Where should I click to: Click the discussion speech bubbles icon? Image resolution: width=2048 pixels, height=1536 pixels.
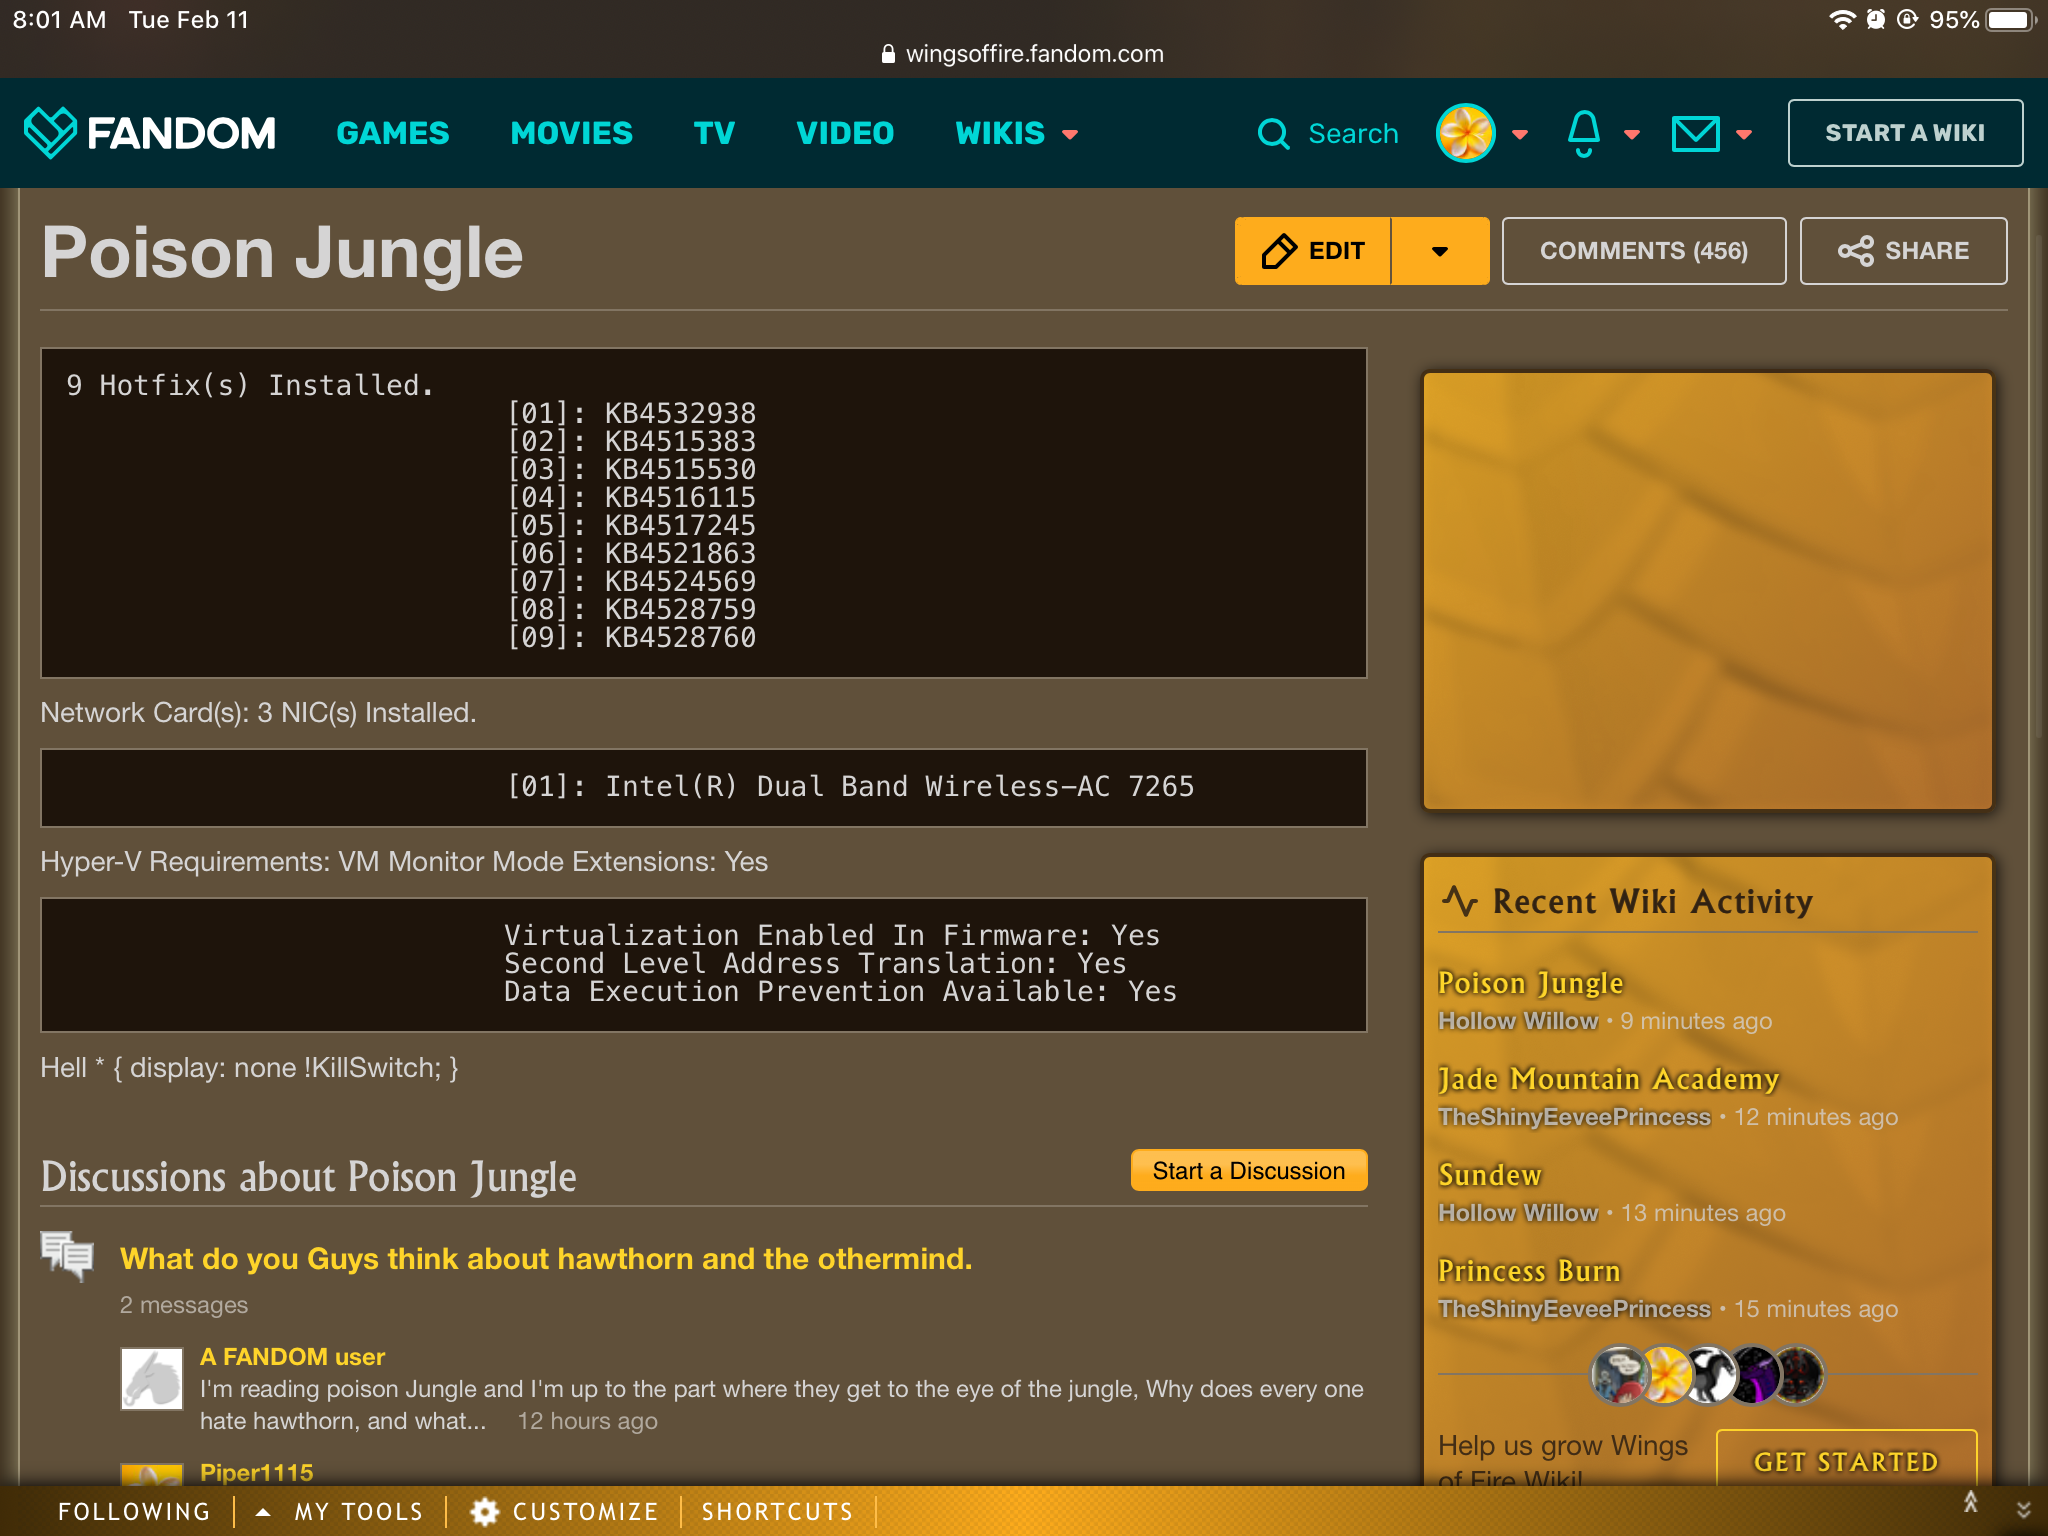(x=67, y=1255)
